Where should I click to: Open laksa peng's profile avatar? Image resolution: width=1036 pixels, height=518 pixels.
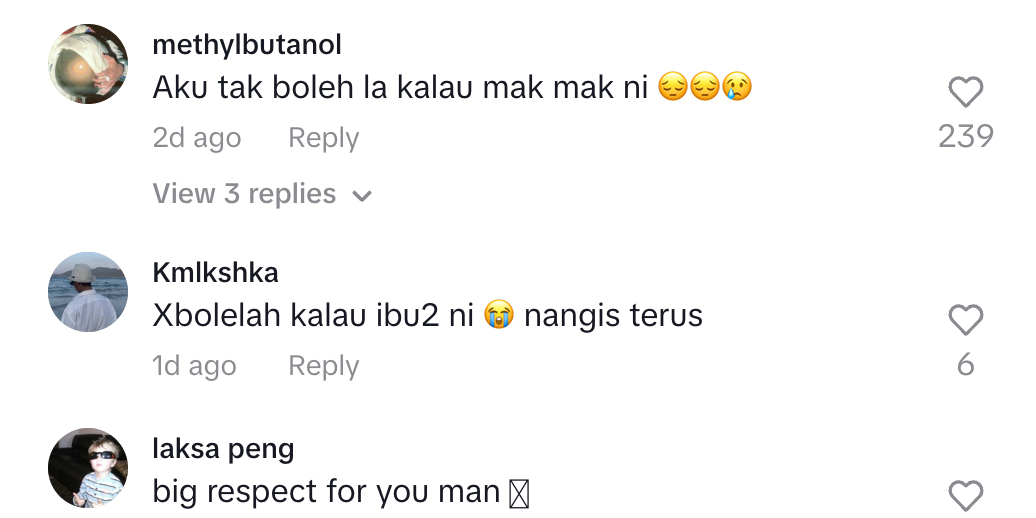tap(88, 468)
